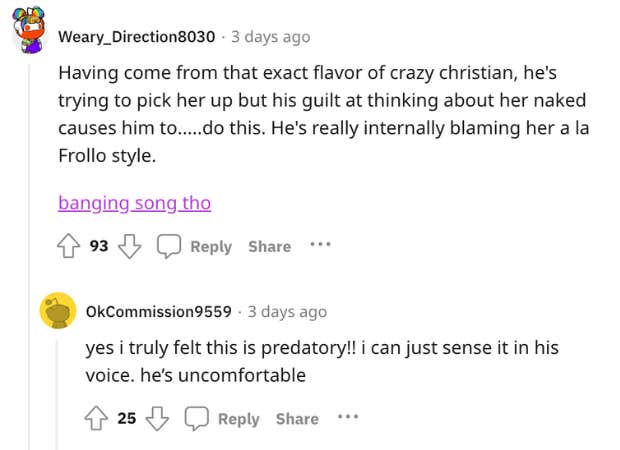Image resolution: width=620 pixels, height=450 pixels.
Task: Downvote the reply with 25 points
Action: (x=155, y=418)
